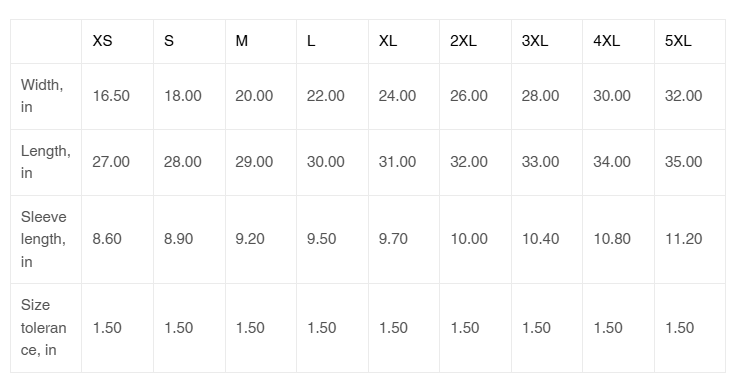
Task: Select the 22.00 width cell for L
Action: [332, 96]
